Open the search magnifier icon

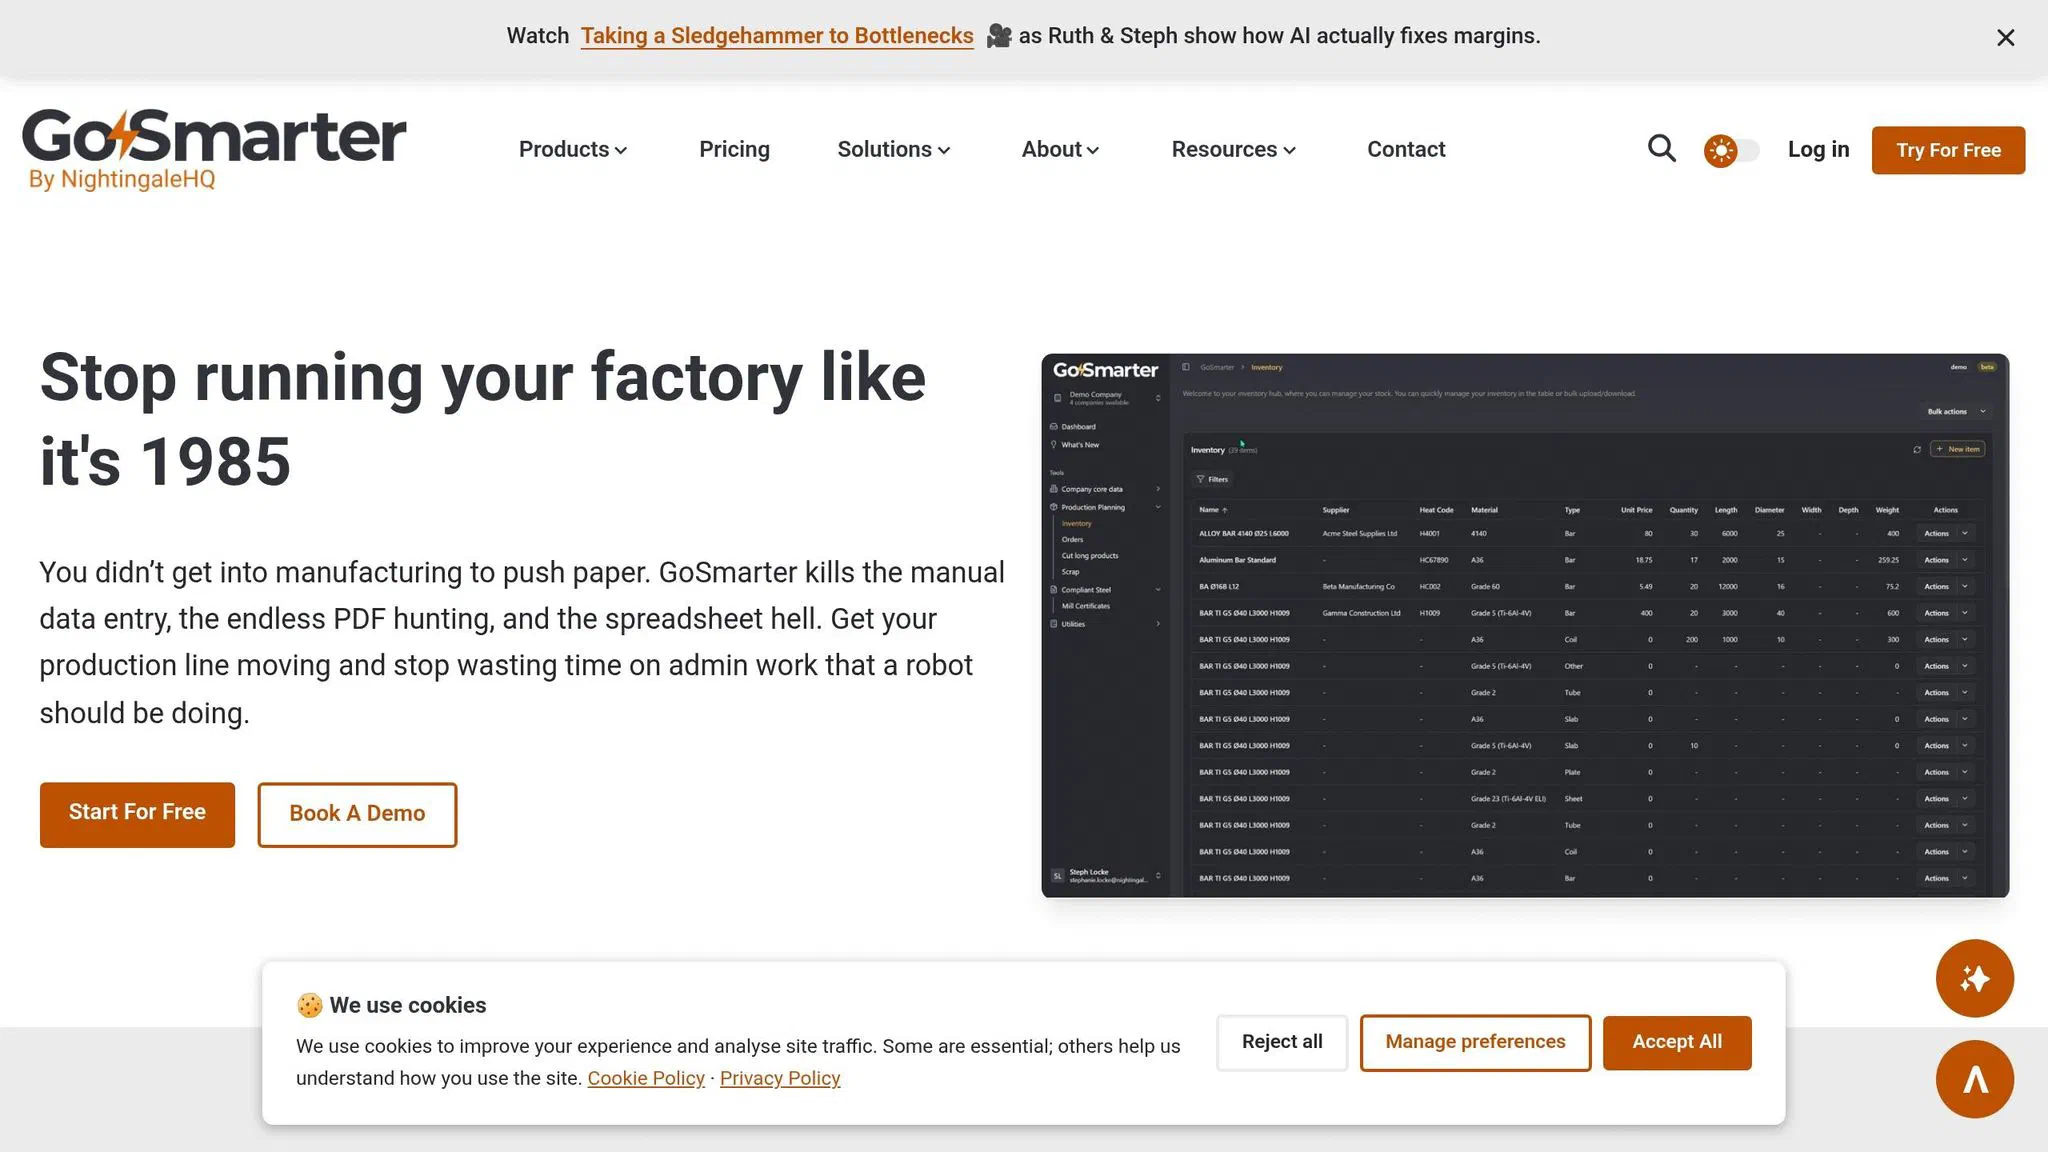click(1661, 148)
